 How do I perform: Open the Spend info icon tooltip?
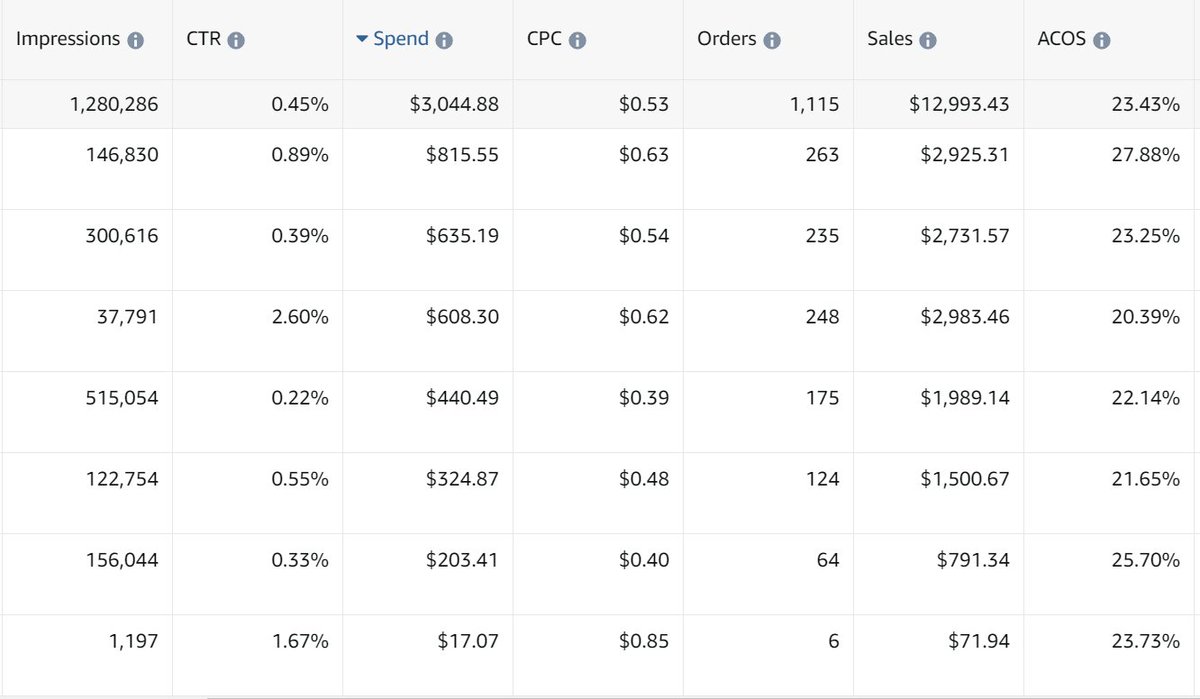[x=444, y=41]
